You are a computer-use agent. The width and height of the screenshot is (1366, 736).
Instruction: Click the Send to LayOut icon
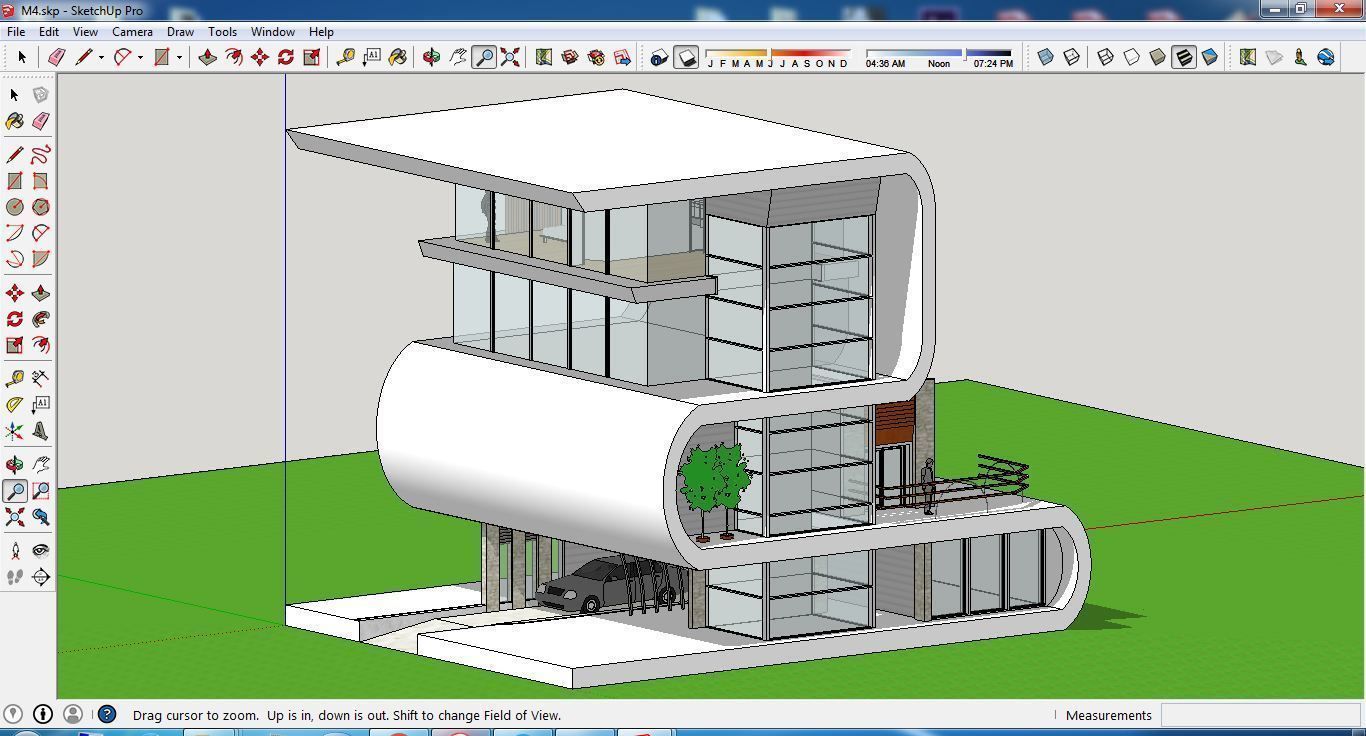(x=622, y=57)
